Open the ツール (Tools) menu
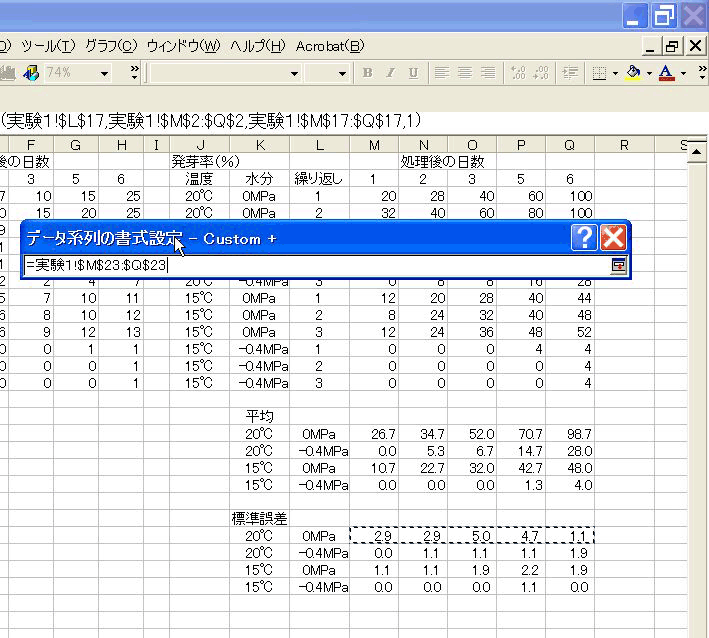709x638 pixels. pyautogui.click(x=47, y=46)
